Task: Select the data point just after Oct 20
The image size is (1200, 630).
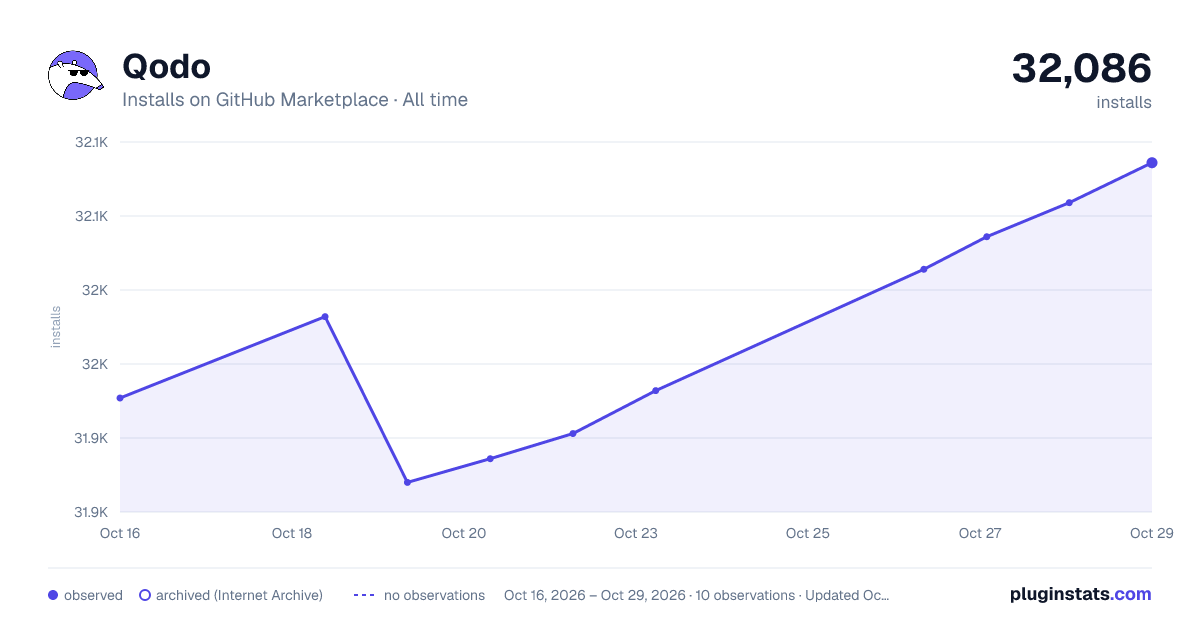Action: click(490, 459)
